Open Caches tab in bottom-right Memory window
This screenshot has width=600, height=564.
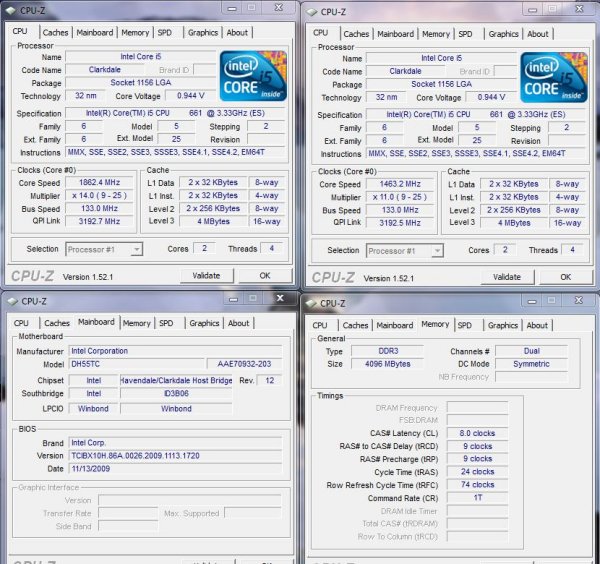pos(355,325)
